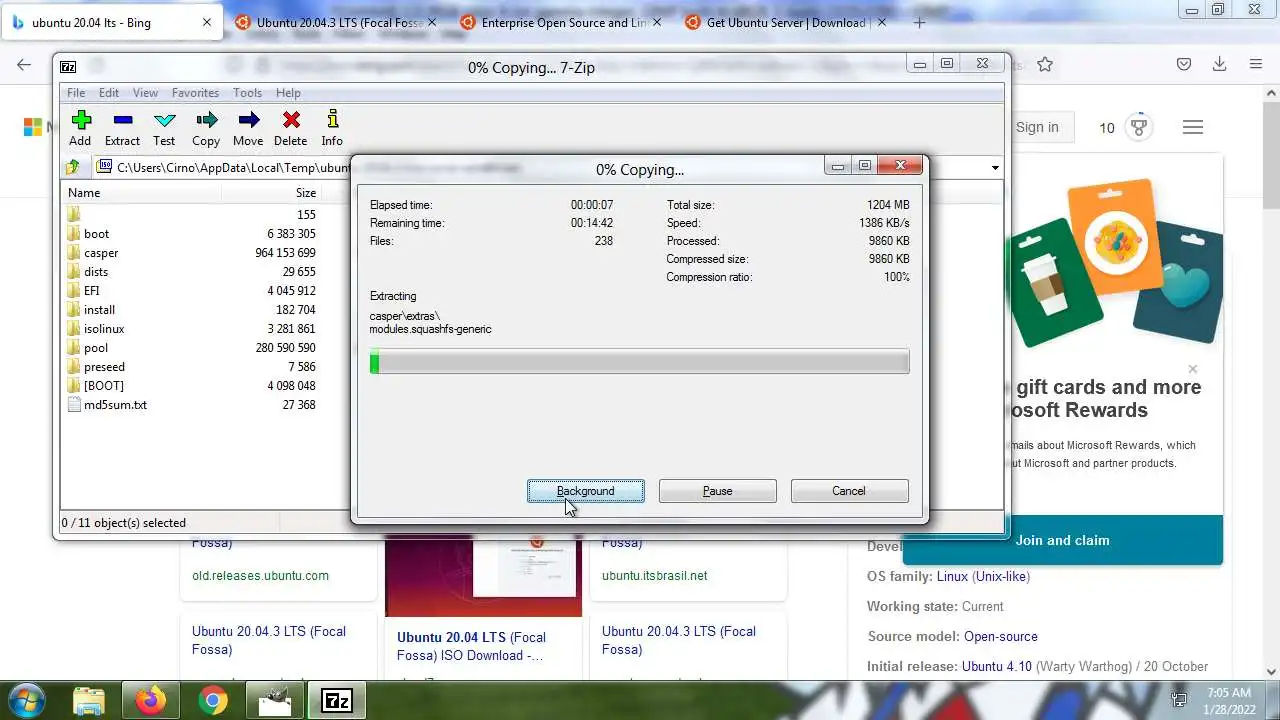The height and width of the screenshot is (720, 1280).
Task: Click the Test toolbar icon
Action: pos(164,128)
